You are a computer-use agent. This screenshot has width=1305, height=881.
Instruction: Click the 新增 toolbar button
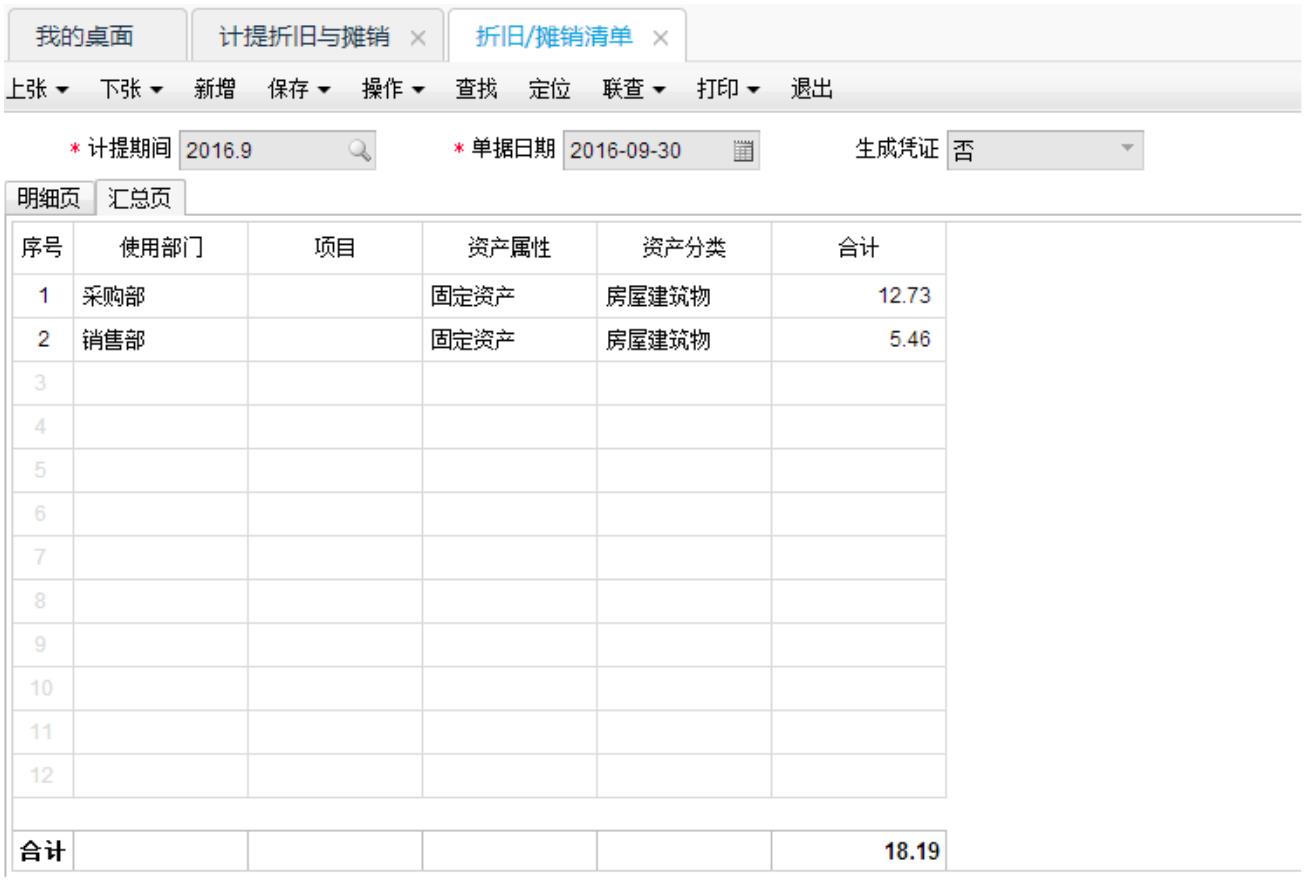click(215, 90)
